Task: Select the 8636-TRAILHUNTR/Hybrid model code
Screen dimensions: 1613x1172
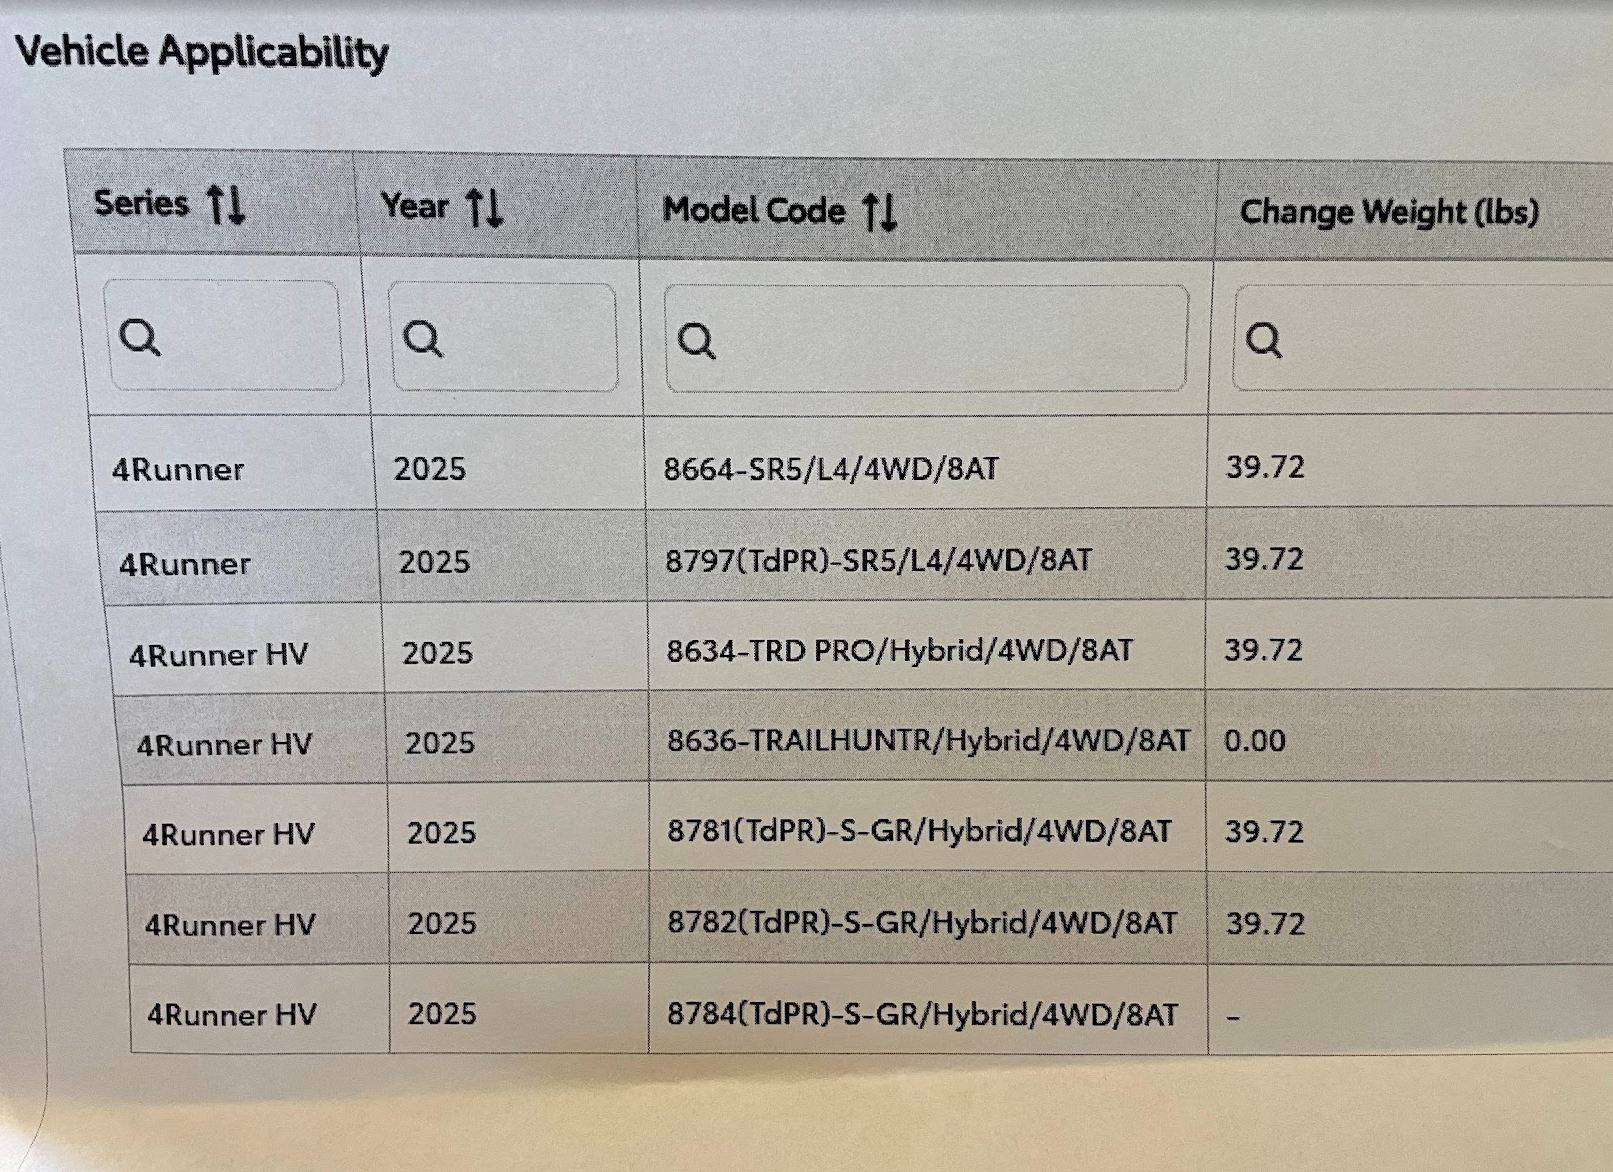Action: 928,741
